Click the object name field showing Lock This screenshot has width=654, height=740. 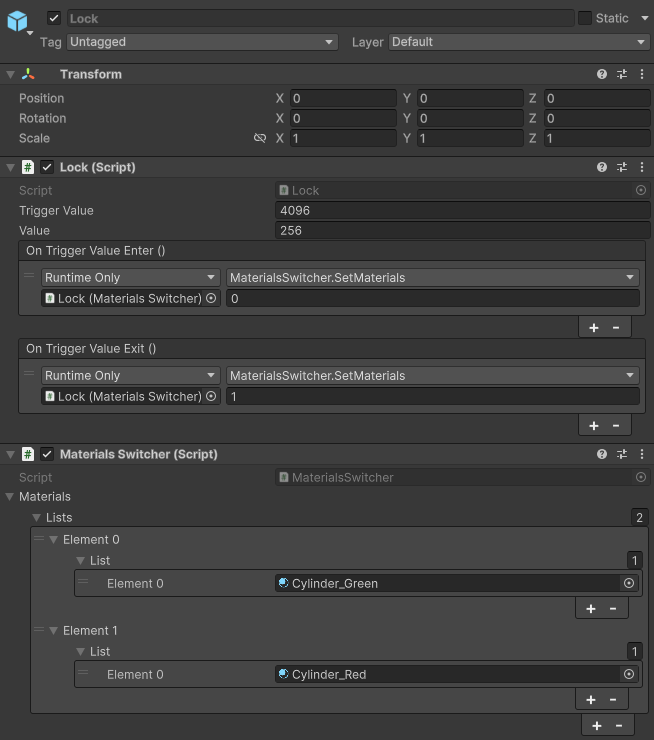point(320,18)
